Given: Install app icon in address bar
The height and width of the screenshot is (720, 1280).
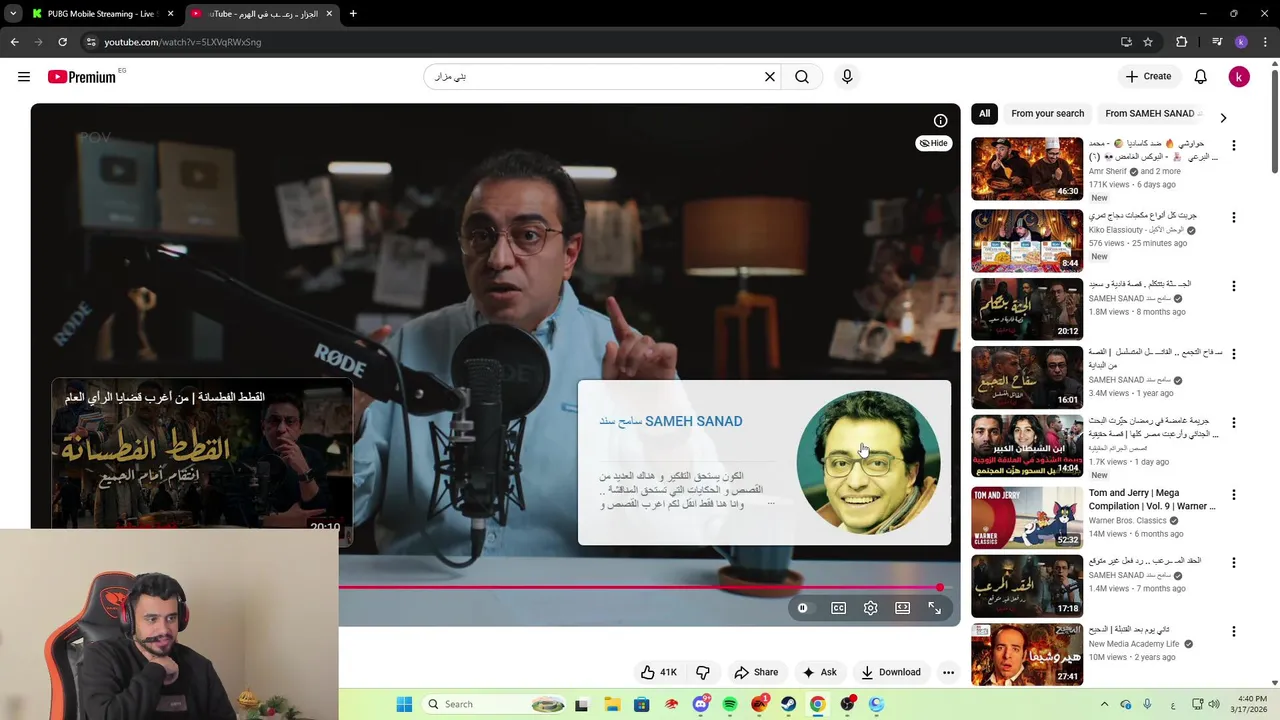Looking at the screenshot, I should [x=1126, y=42].
